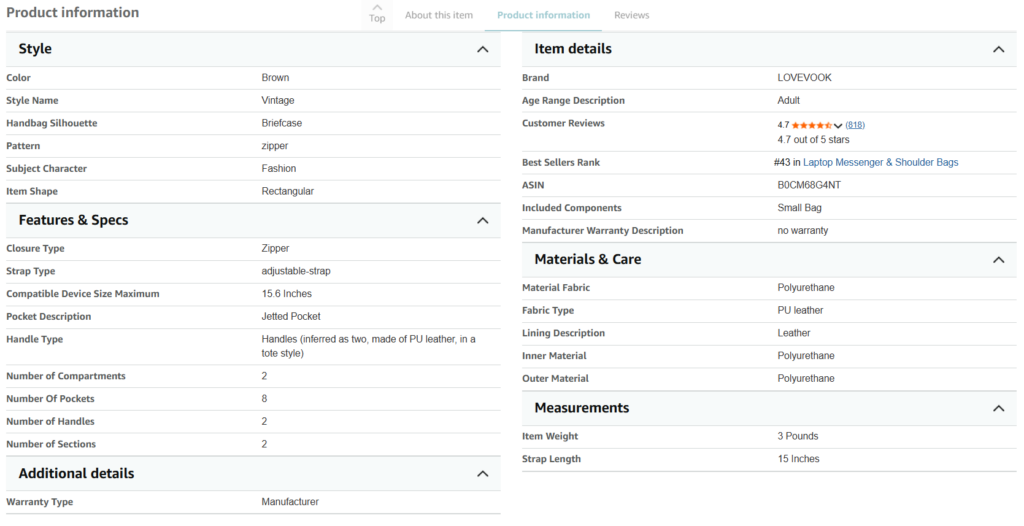Select the Product information tab
This screenshot has height=526, width=1024.
(x=543, y=15)
